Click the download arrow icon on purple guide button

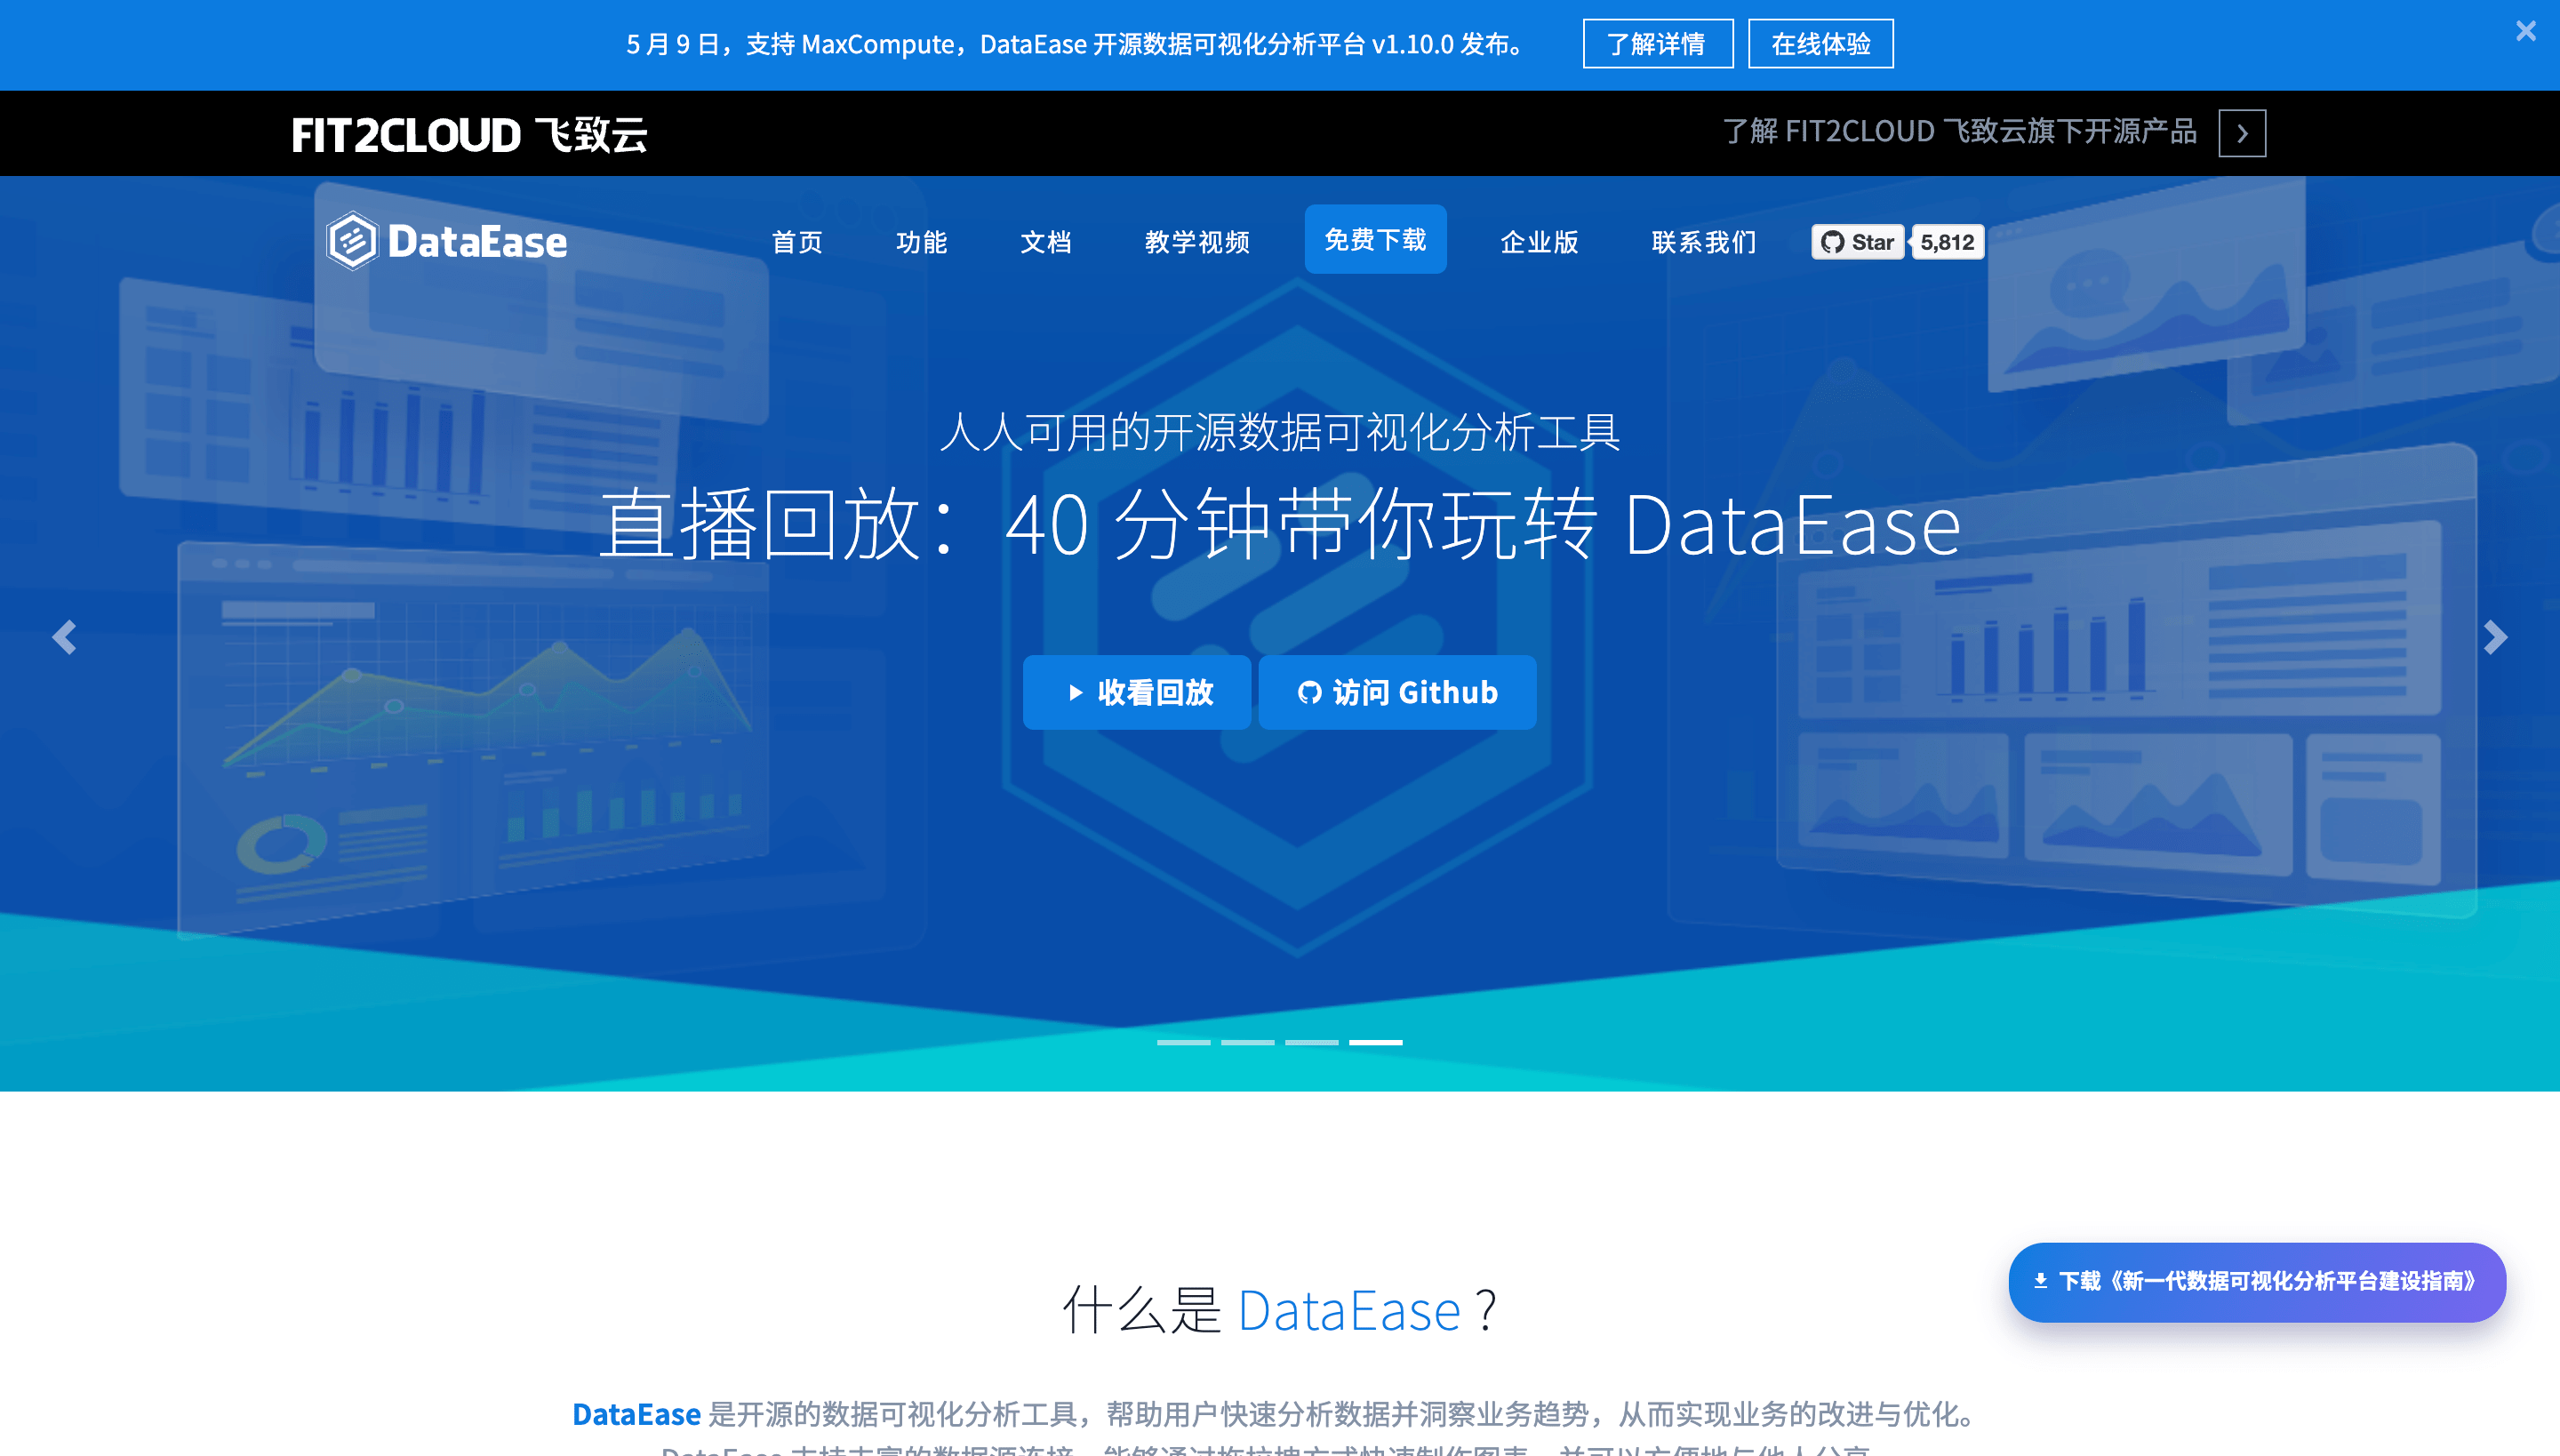[2041, 1281]
